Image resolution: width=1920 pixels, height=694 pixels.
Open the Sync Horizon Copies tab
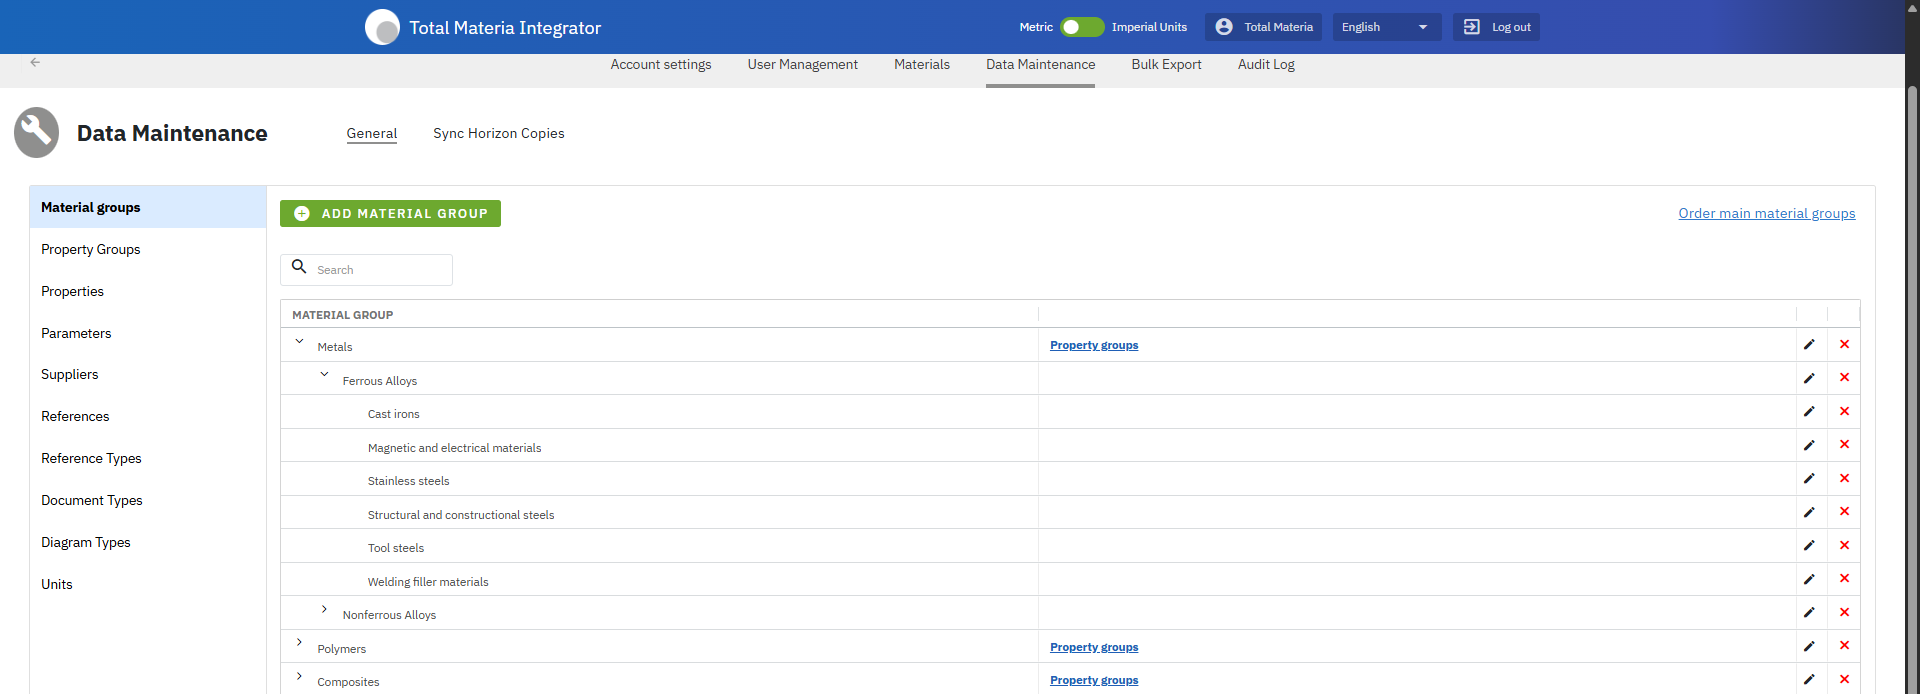498,134
